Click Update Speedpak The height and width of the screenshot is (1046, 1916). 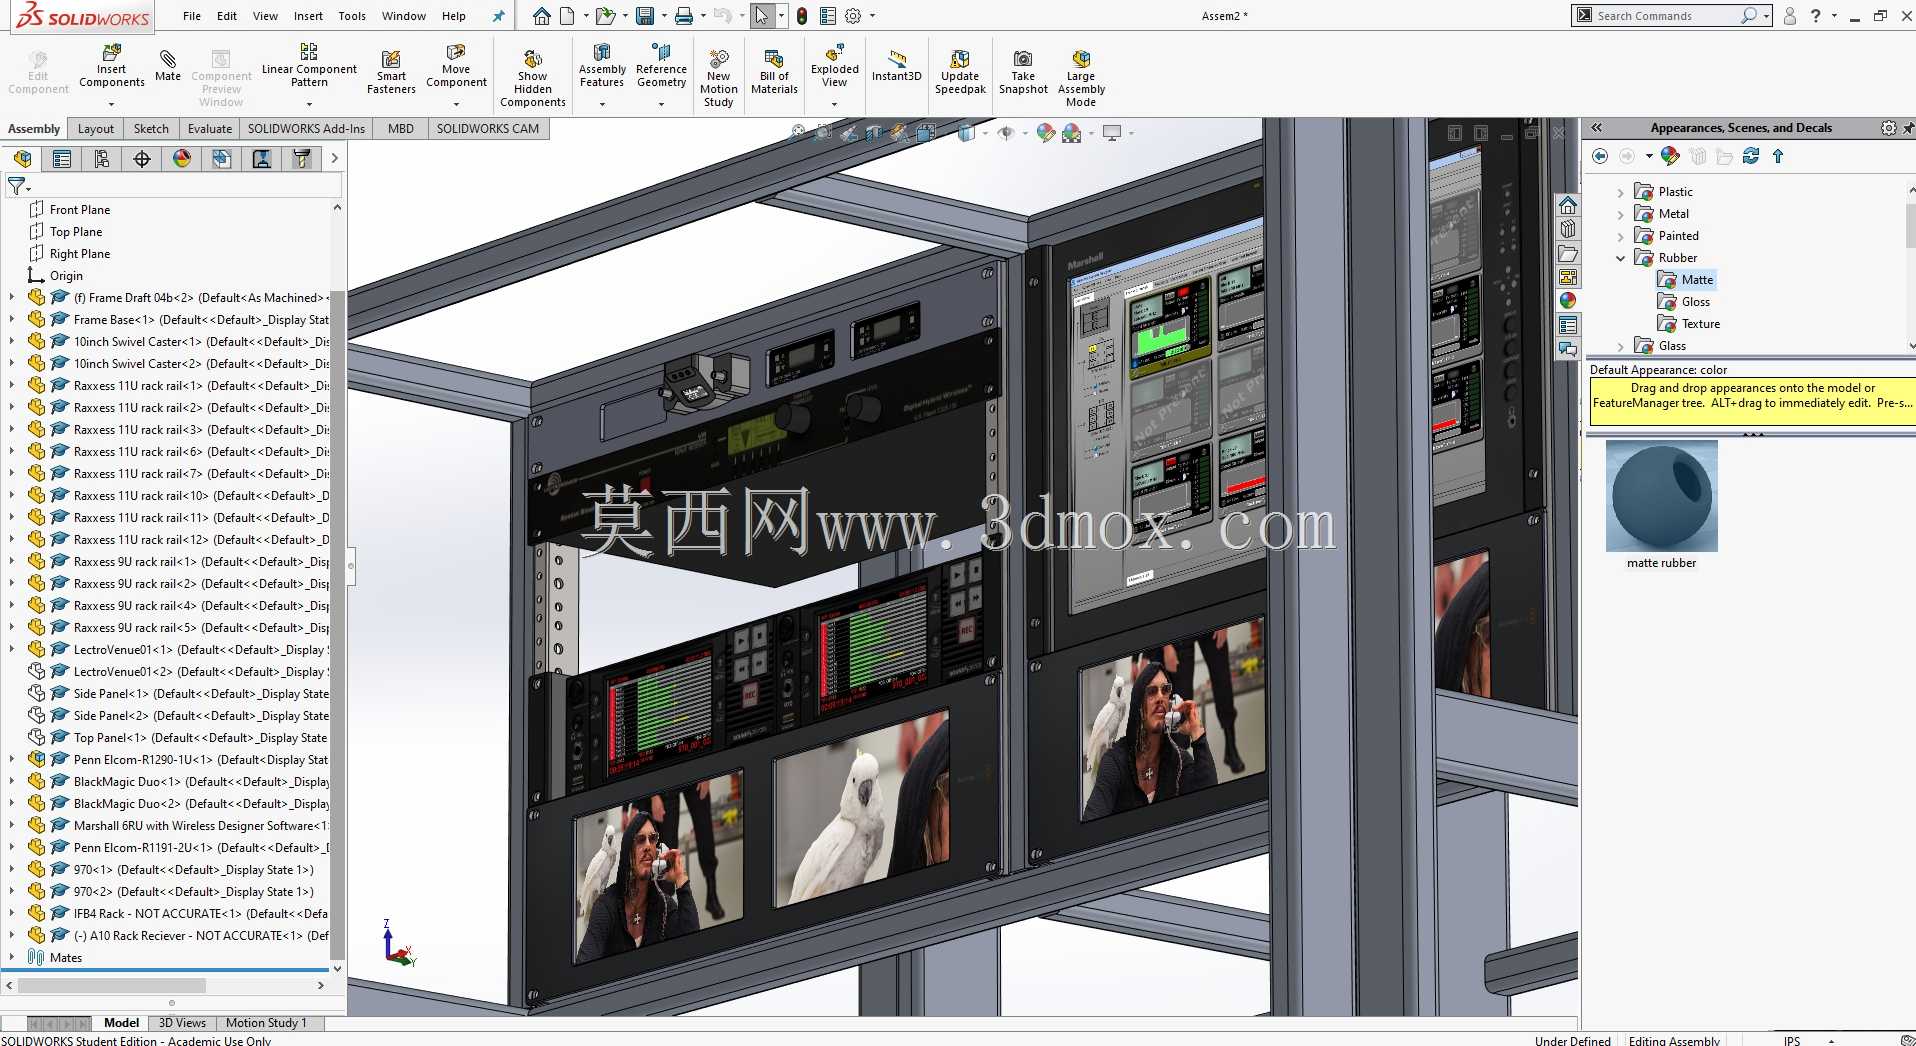point(960,72)
